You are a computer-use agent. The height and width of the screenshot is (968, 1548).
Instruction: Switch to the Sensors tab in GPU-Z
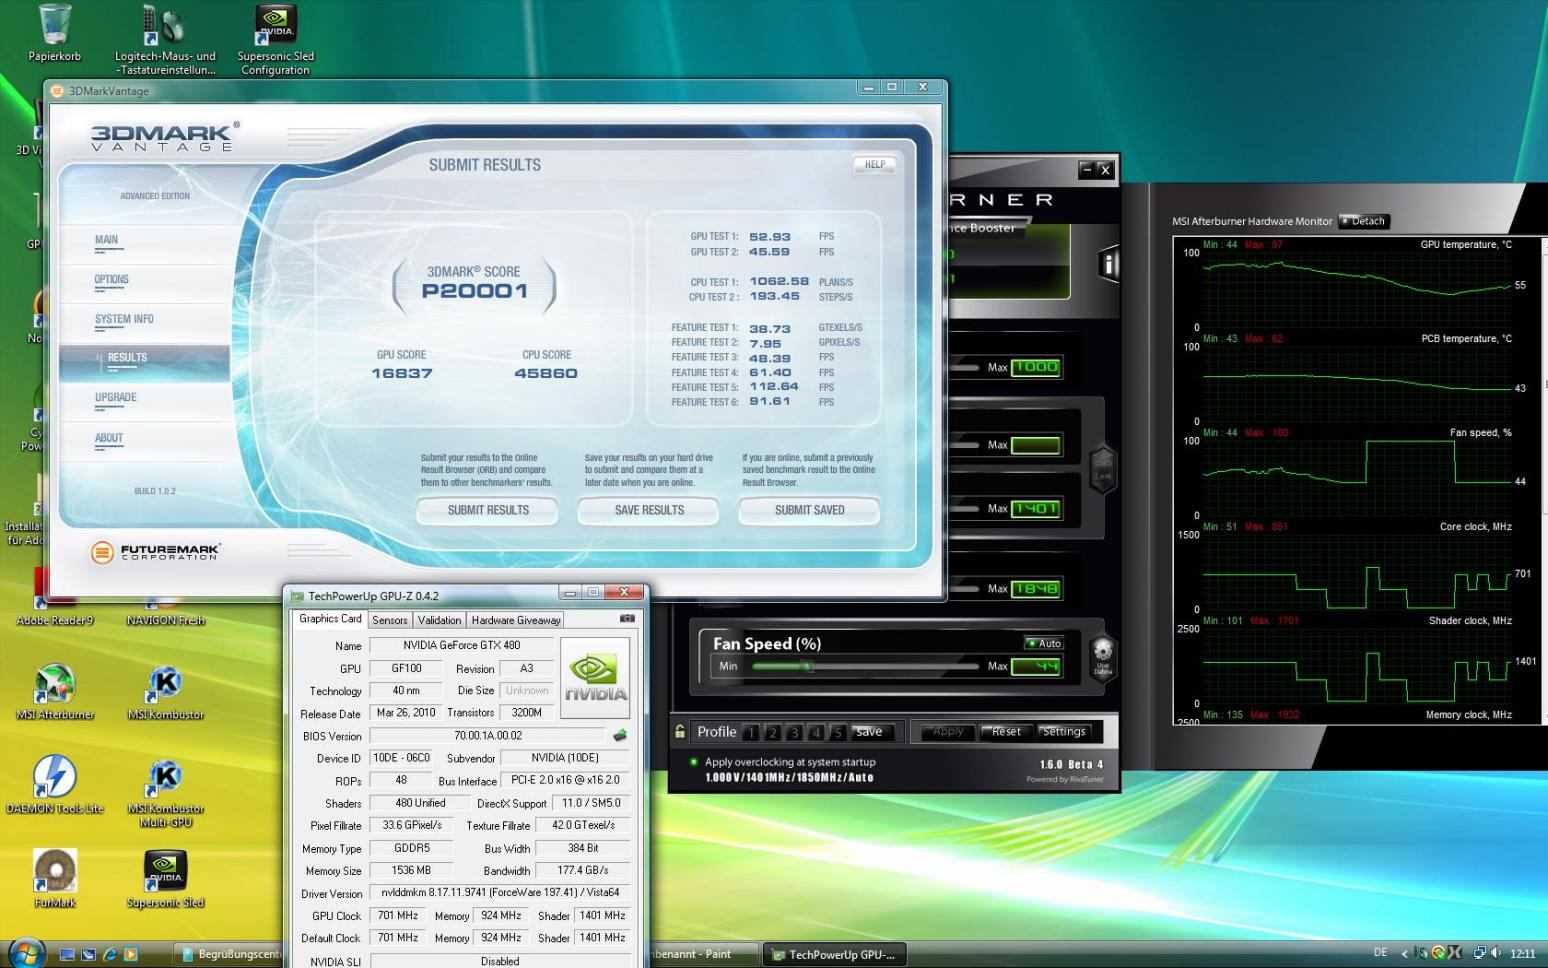click(x=390, y=620)
